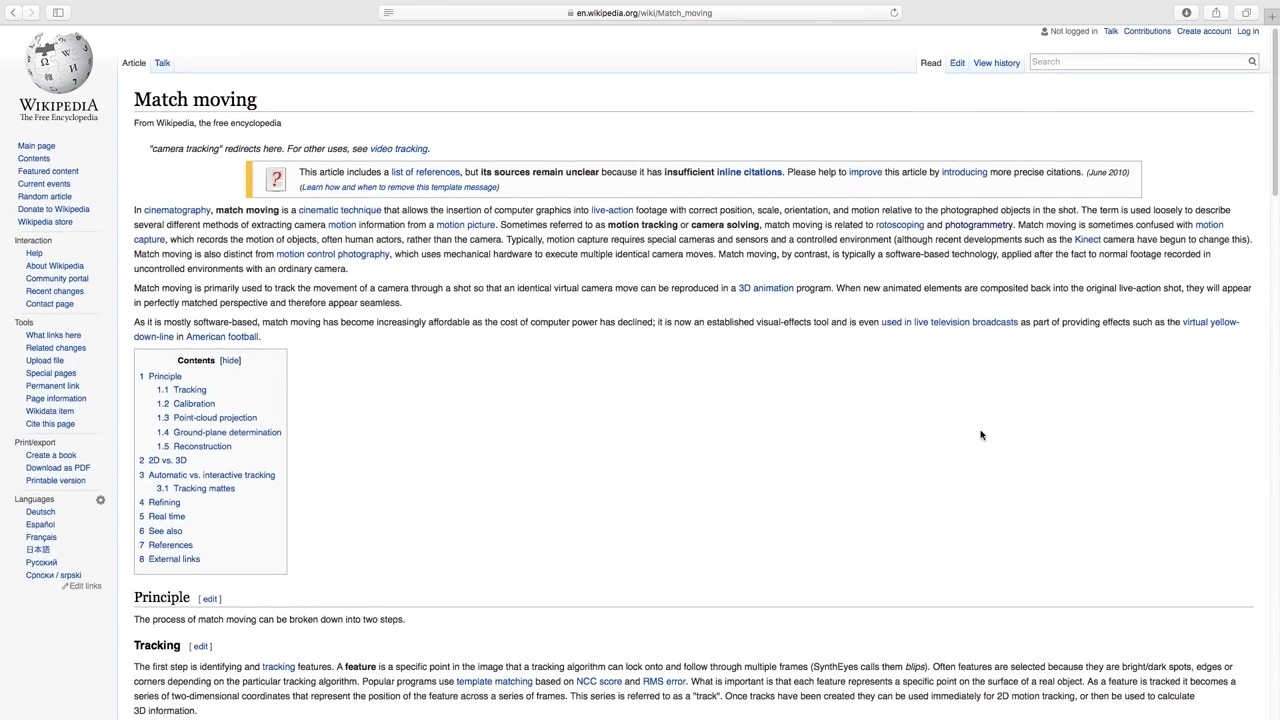Viewport: 1280px width, 720px height.
Task: Show all tabs with the tab overview icon
Action: click(x=1246, y=13)
